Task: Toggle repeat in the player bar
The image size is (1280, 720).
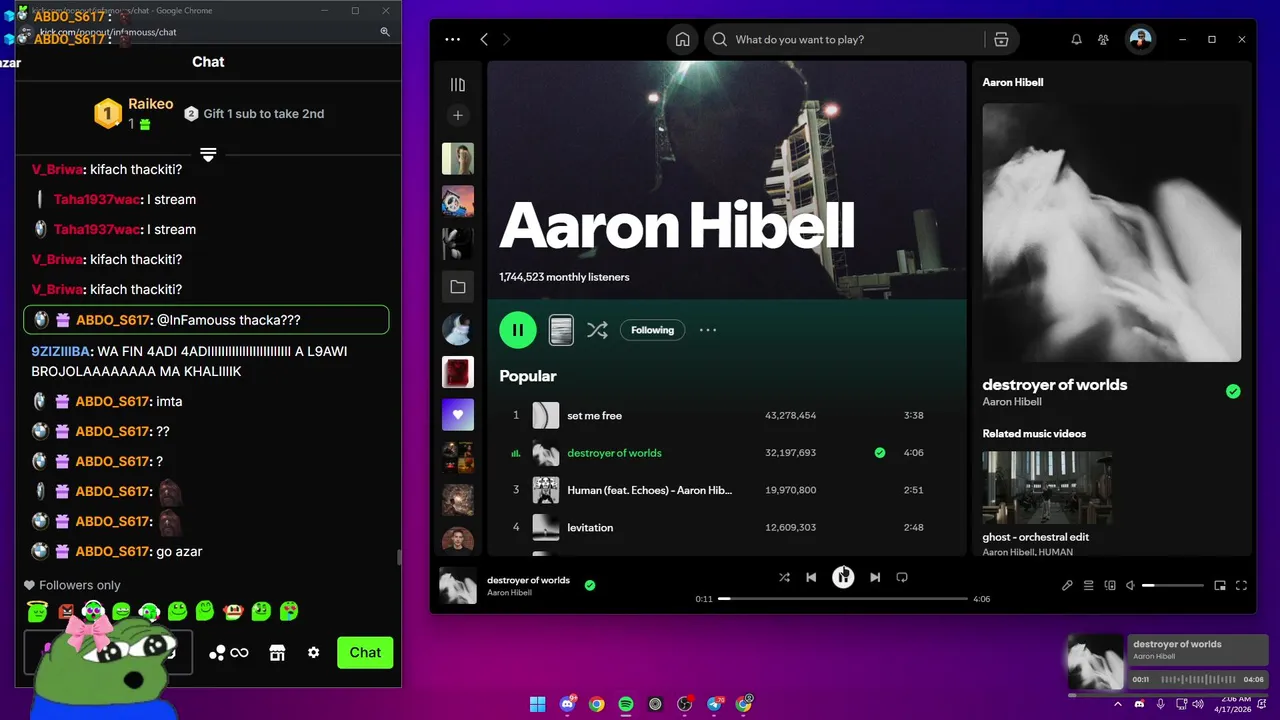Action: [902, 577]
